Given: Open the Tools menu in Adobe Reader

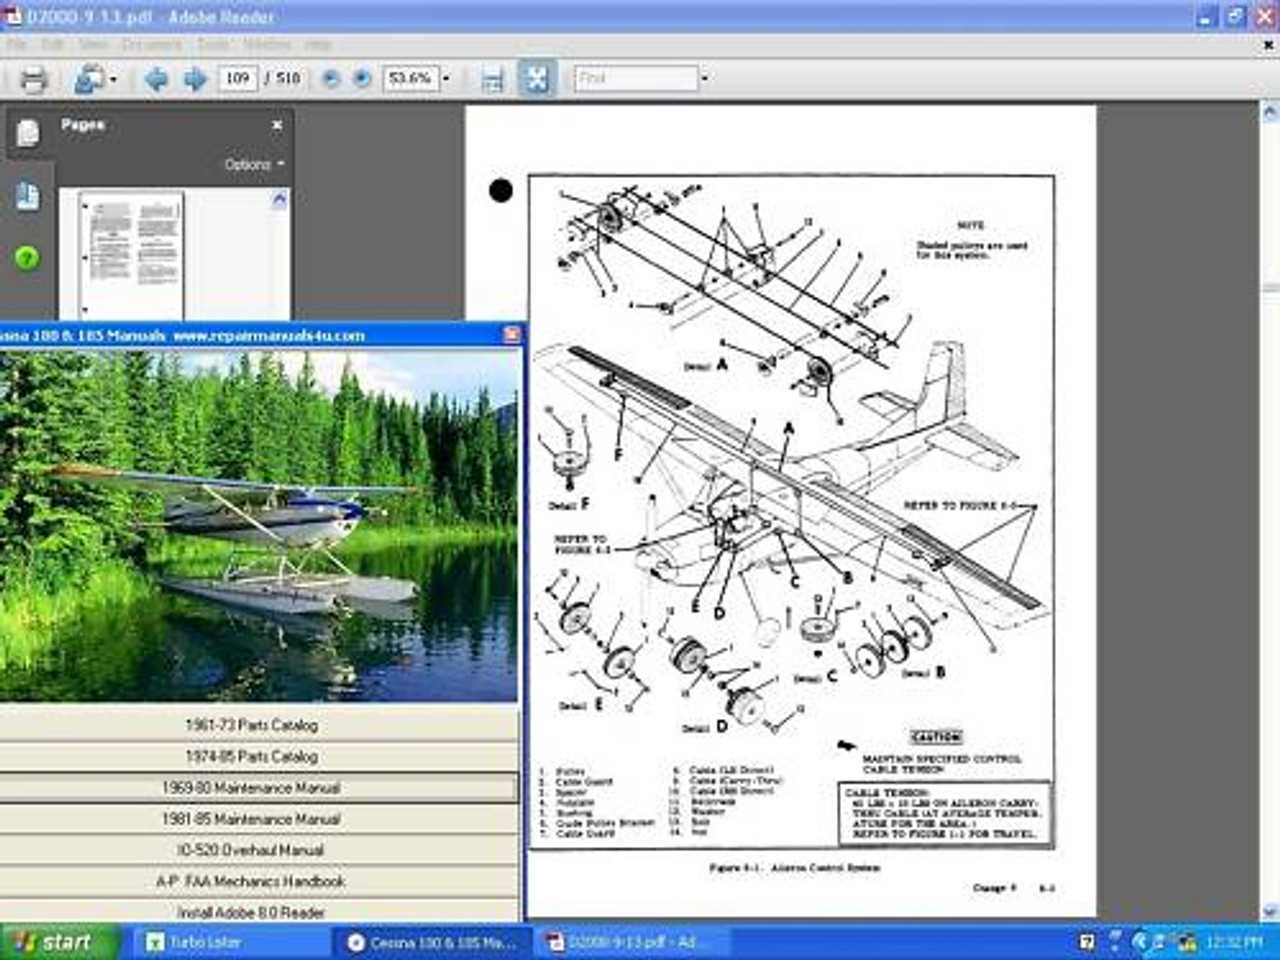Looking at the screenshot, I should coord(213,44).
